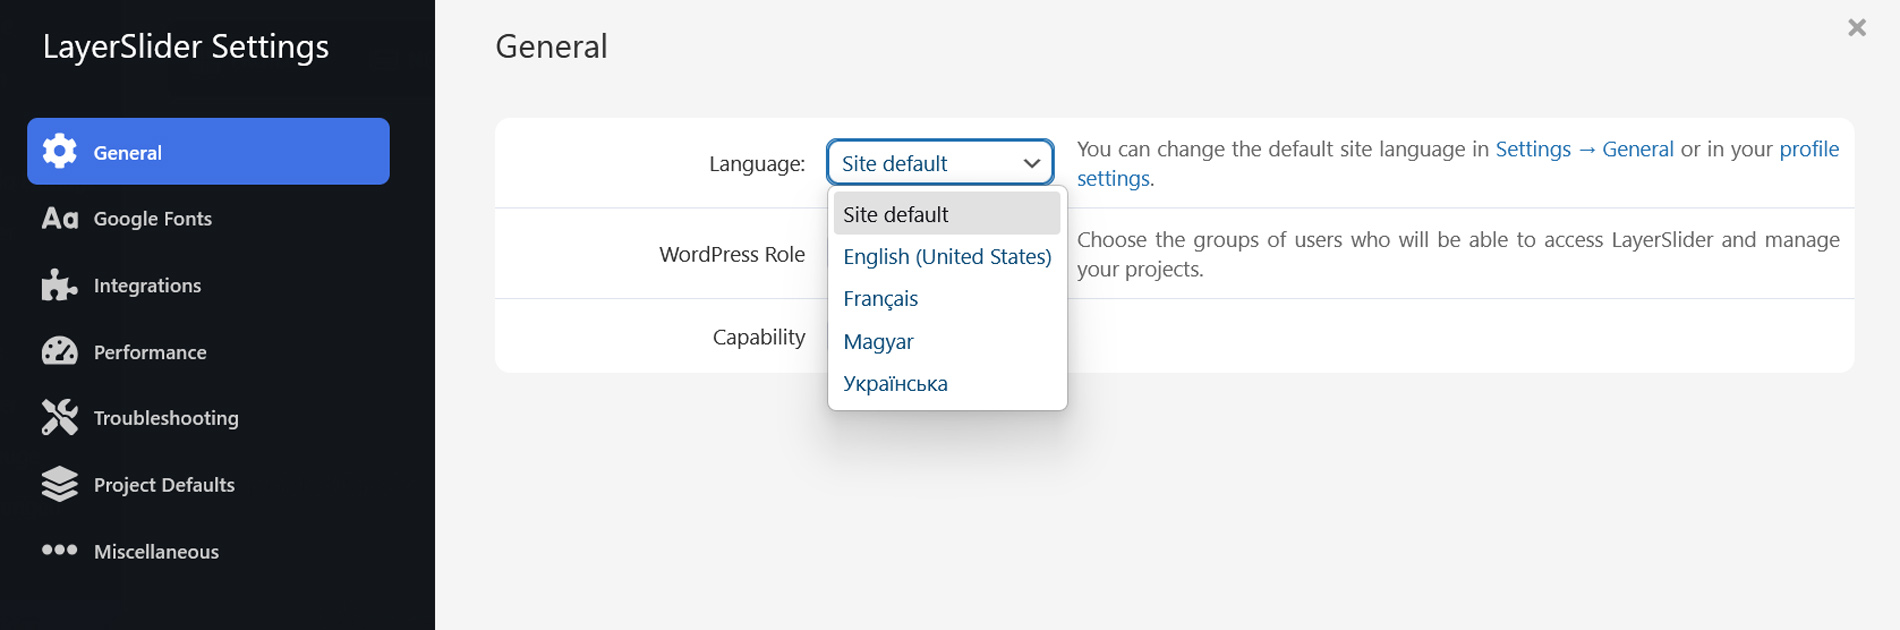This screenshot has width=1900, height=630.
Task: Close the LayerSlider Settings panel
Action: click(1856, 28)
